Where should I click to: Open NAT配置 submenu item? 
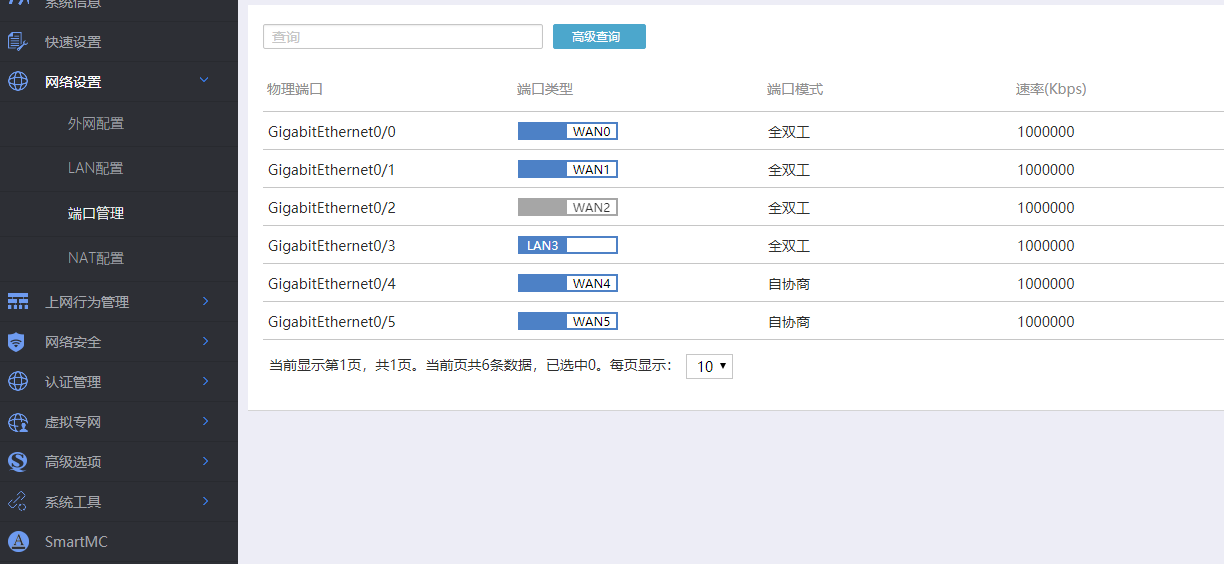pyautogui.click(x=119, y=258)
